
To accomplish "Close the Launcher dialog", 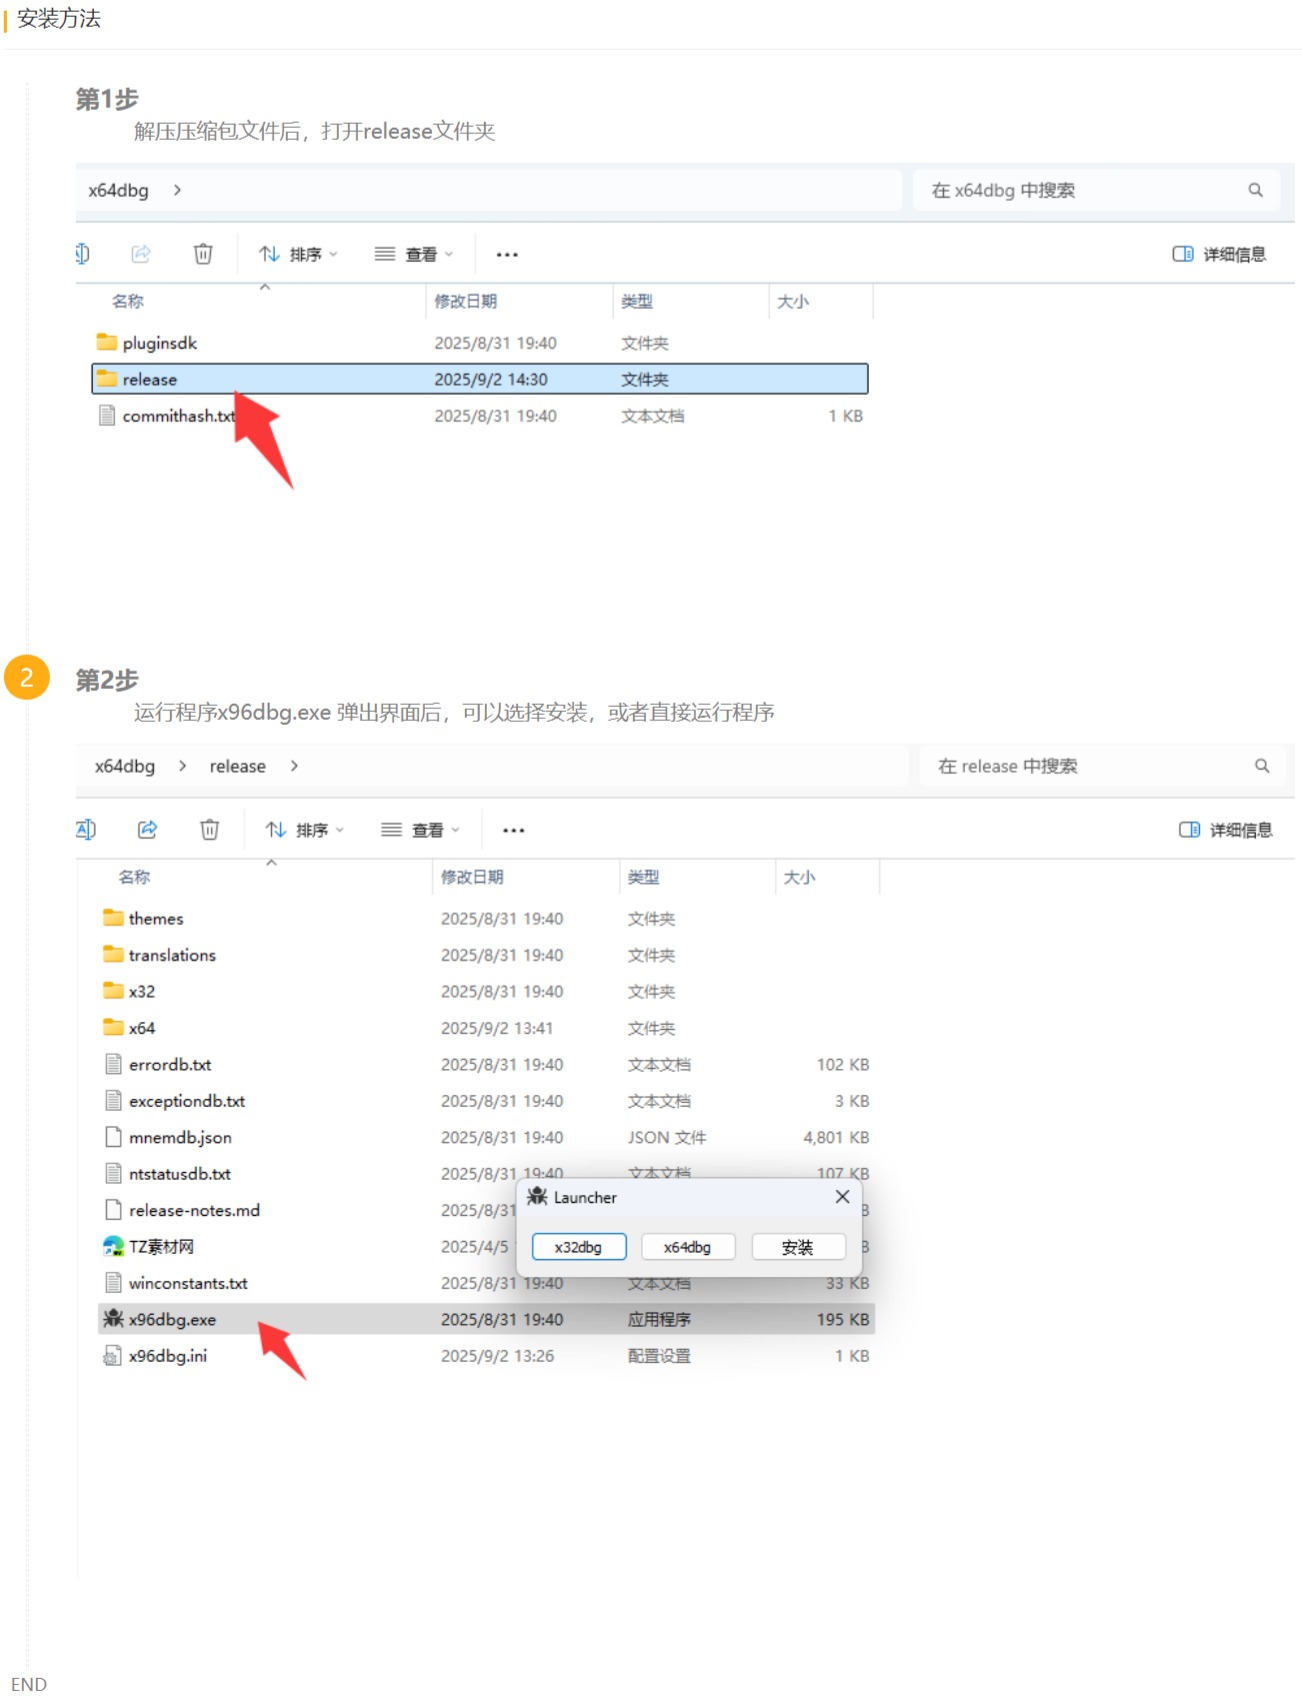I will tap(842, 1197).
